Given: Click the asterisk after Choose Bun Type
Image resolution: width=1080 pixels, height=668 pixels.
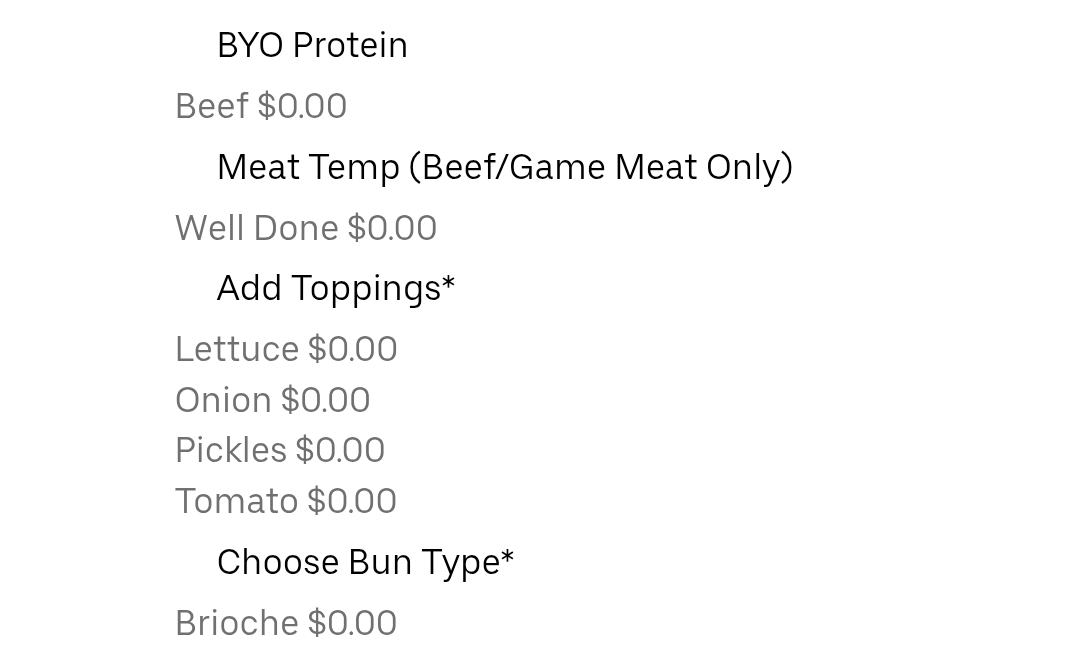Looking at the screenshot, I should point(508,557).
